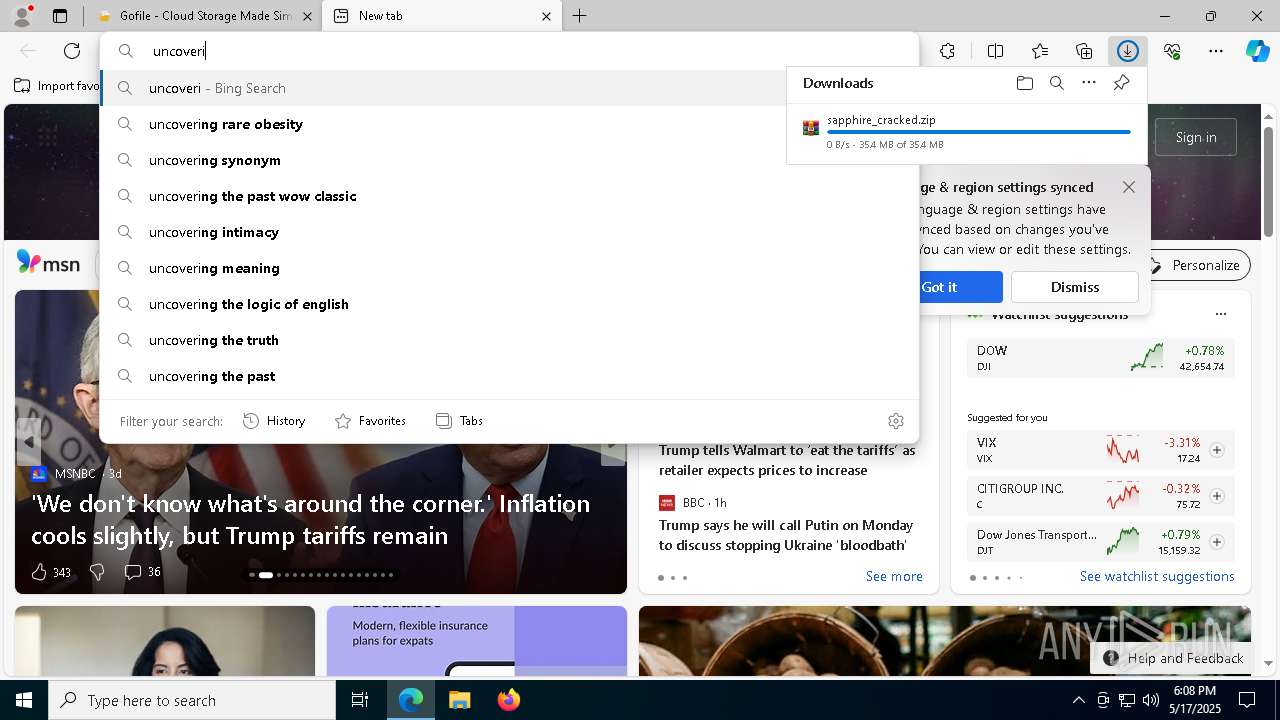Go to previous news carousel slide
The image size is (1280, 720).
tap(29, 441)
